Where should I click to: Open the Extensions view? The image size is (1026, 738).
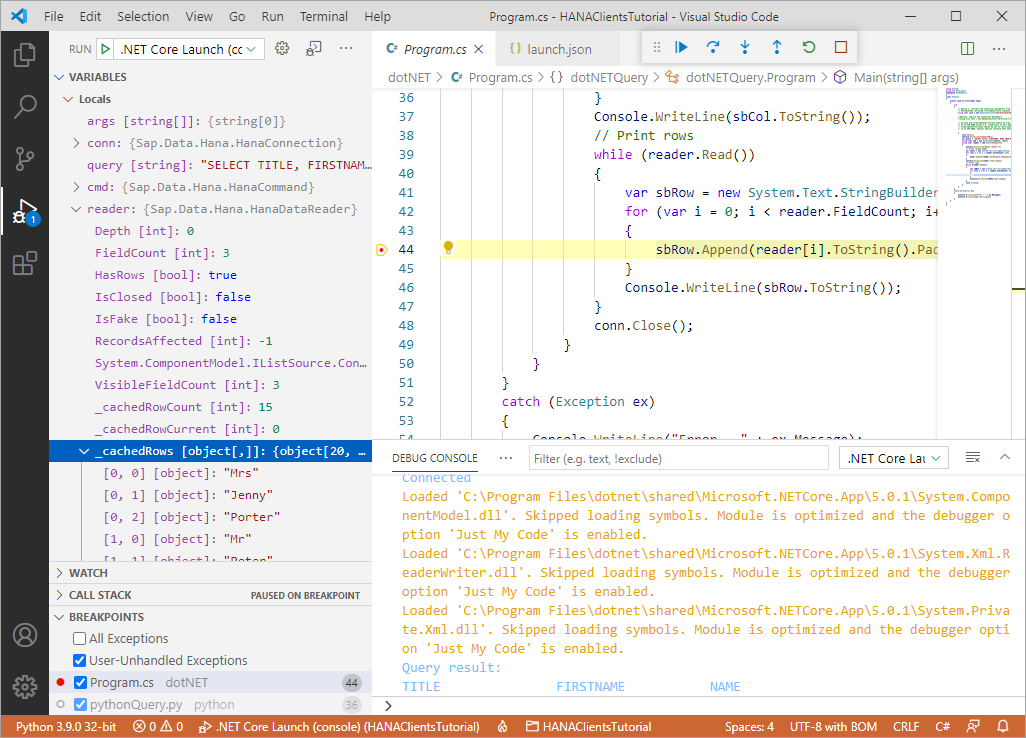point(25,264)
